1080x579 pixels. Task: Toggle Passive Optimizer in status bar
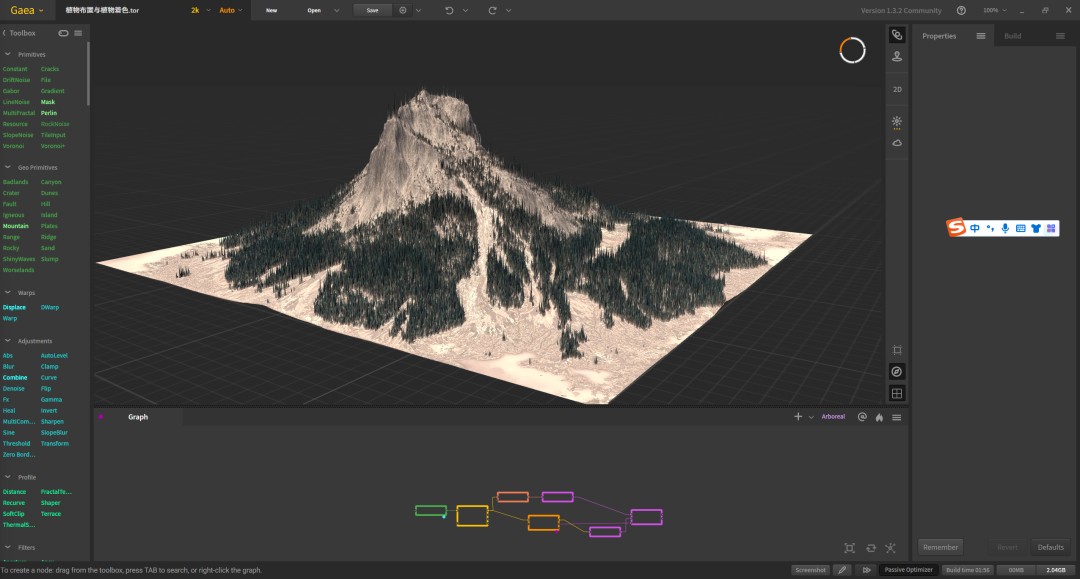pos(908,570)
